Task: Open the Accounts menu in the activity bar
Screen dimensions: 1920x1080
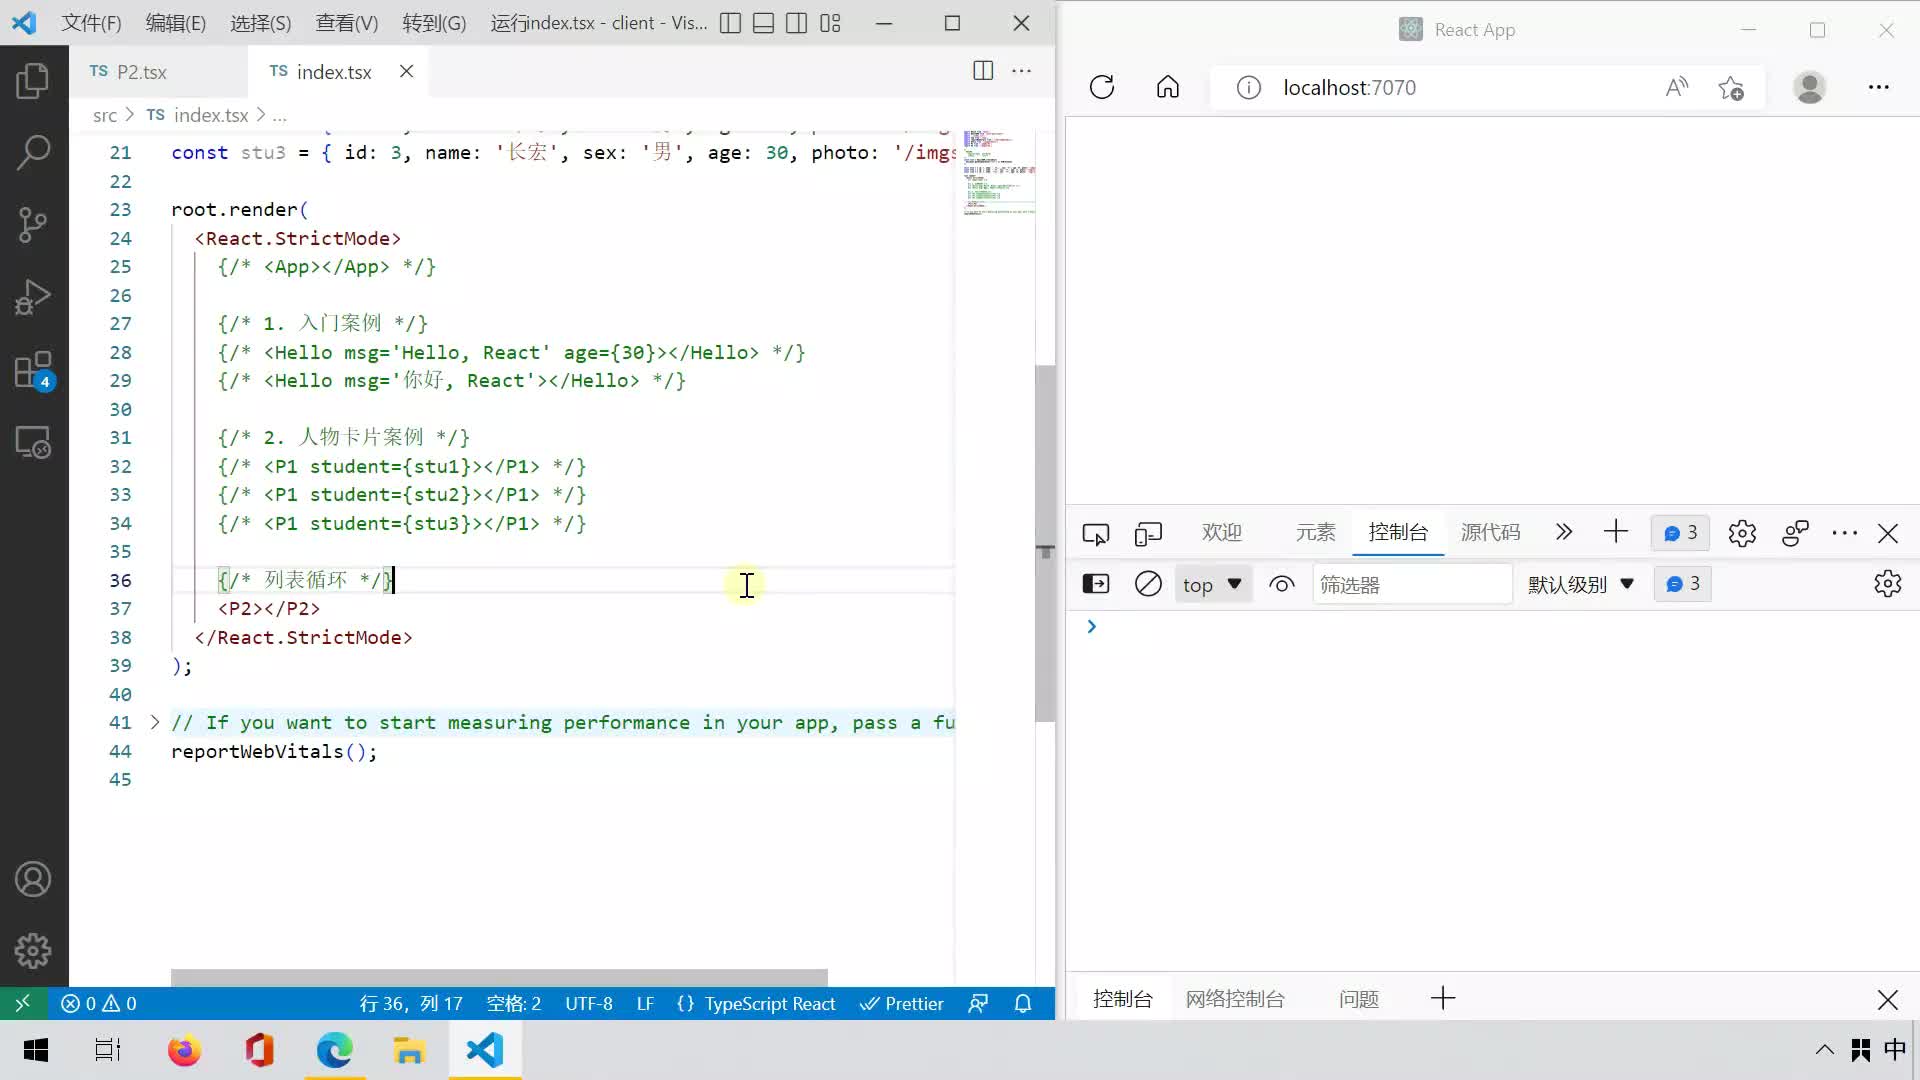Action: pyautogui.click(x=33, y=879)
